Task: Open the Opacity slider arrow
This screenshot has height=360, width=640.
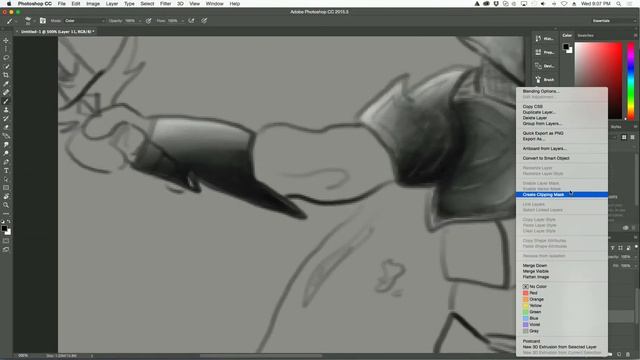Action: click(x=140, y=20)
